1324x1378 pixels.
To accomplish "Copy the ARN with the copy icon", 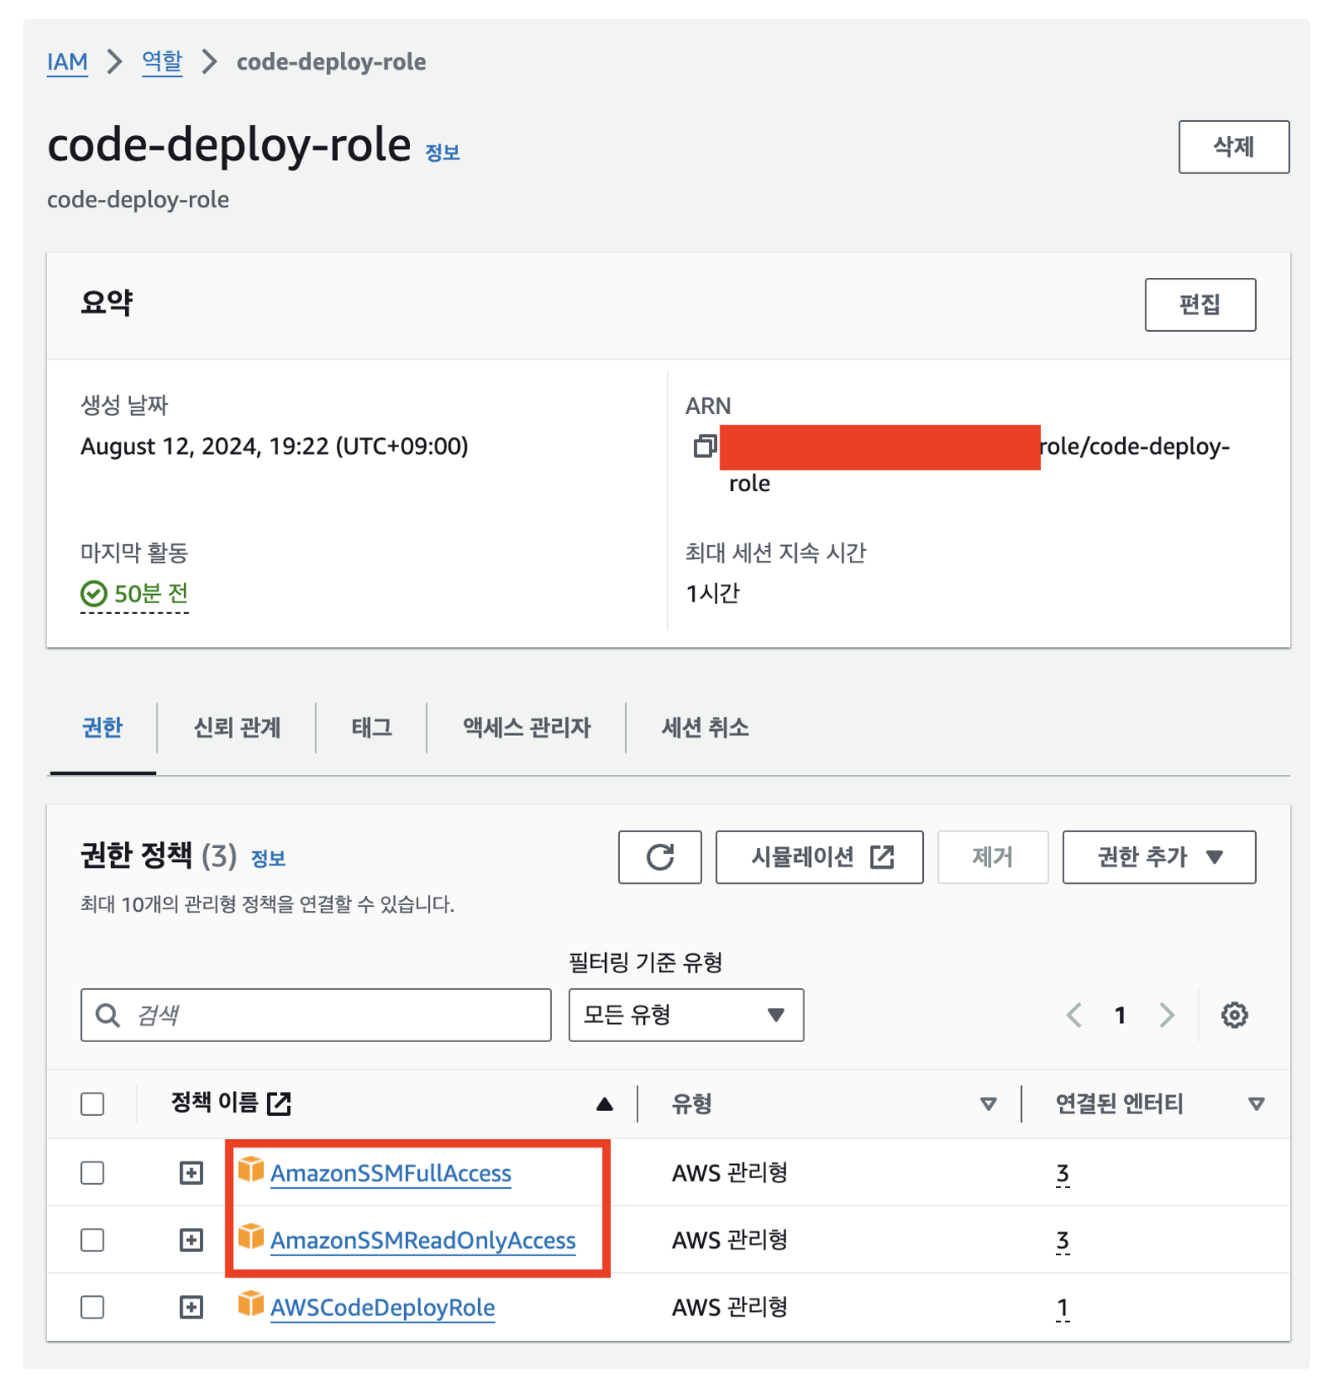I will coord(705,446).
